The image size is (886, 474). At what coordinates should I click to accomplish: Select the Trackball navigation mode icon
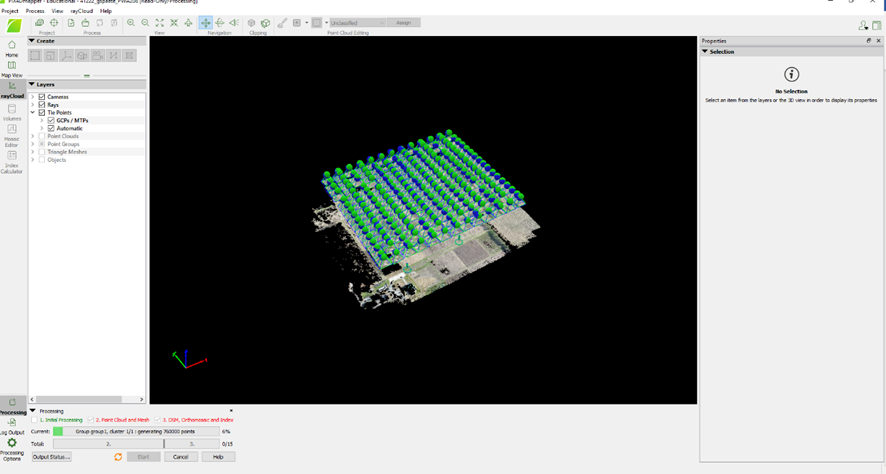click(220, 23)
